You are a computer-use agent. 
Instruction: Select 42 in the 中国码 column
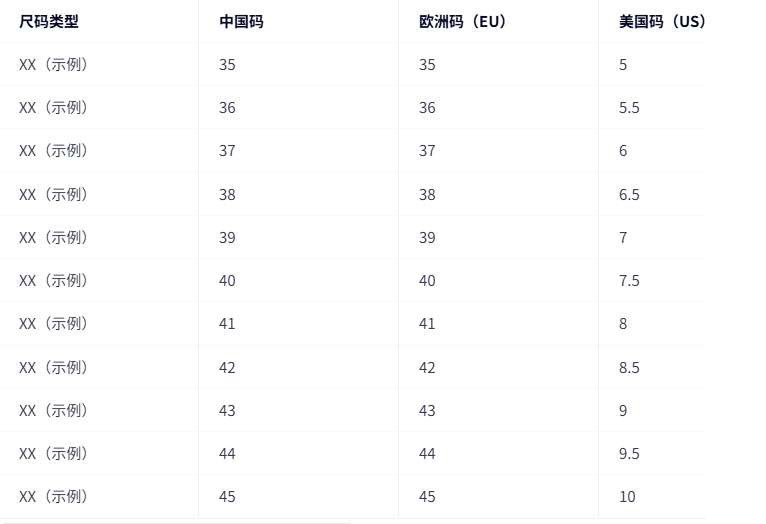point(227,368)
